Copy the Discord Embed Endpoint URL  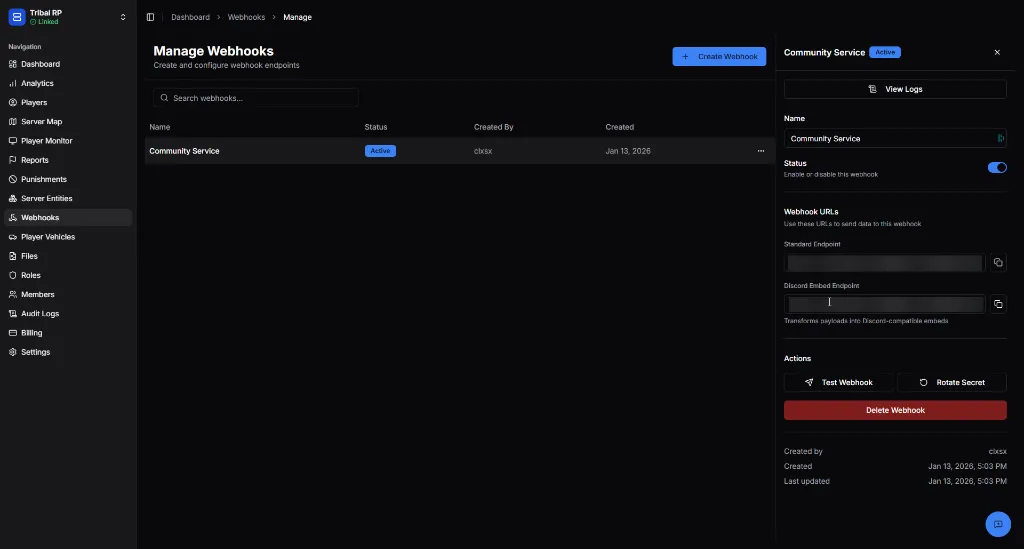(x=998, y=304)
